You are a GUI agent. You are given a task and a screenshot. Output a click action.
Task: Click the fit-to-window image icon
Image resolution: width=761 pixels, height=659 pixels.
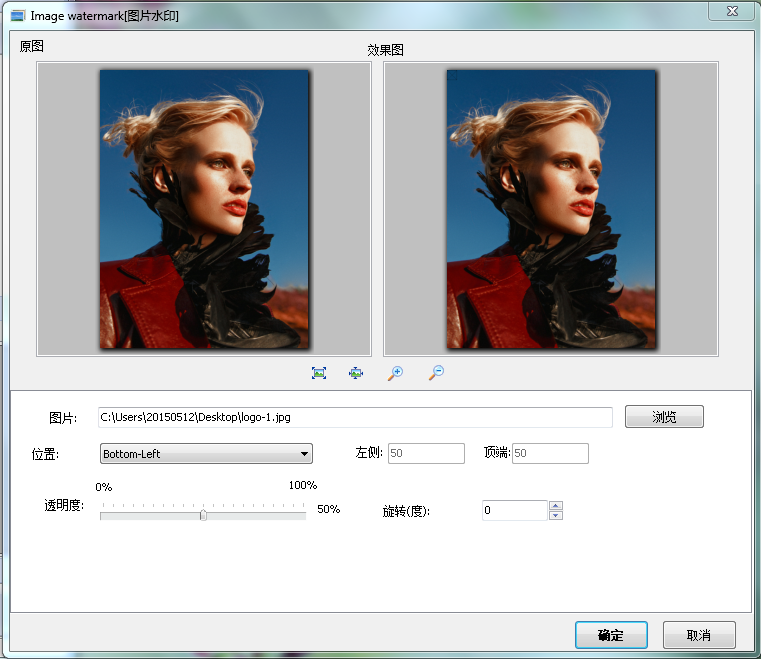pos(319,373)
